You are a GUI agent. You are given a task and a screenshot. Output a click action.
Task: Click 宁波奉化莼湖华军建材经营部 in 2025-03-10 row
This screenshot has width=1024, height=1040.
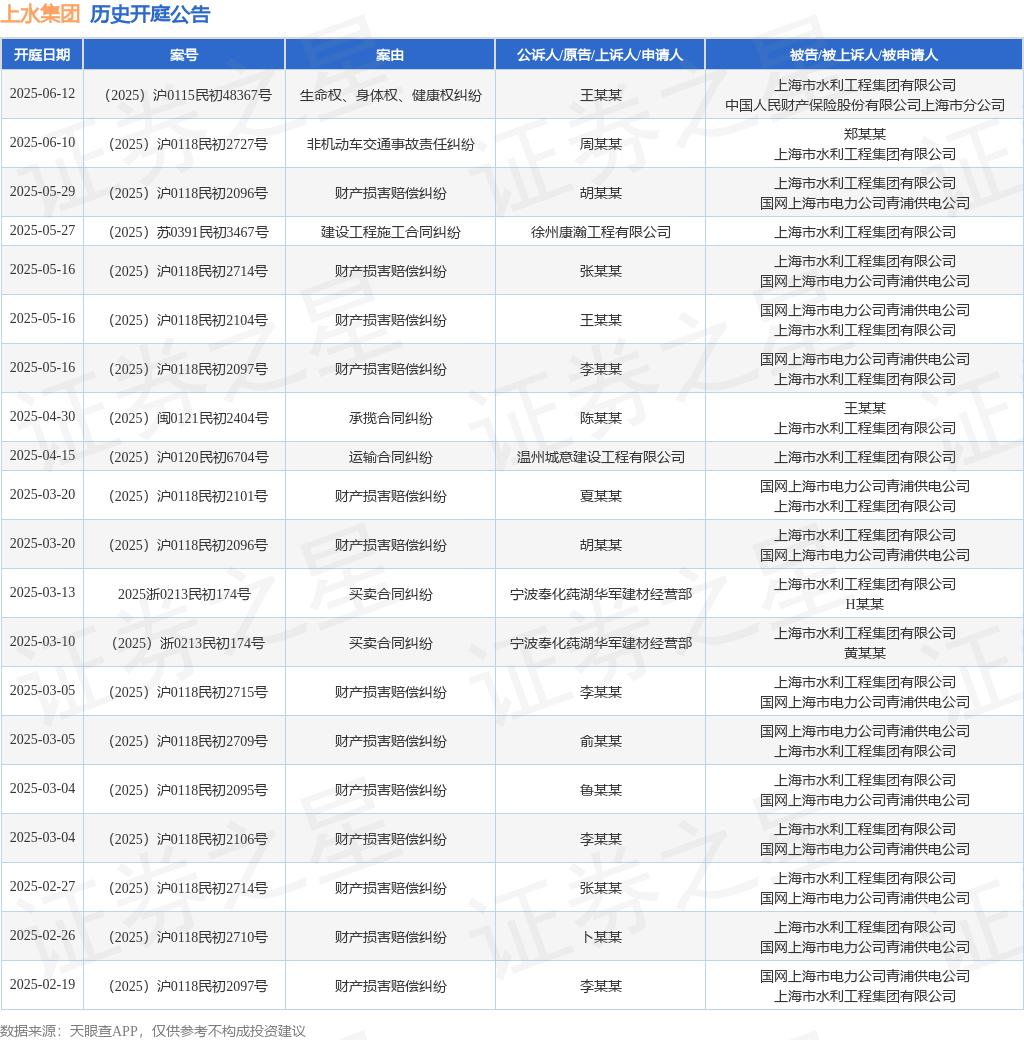(x=601, y=644)
